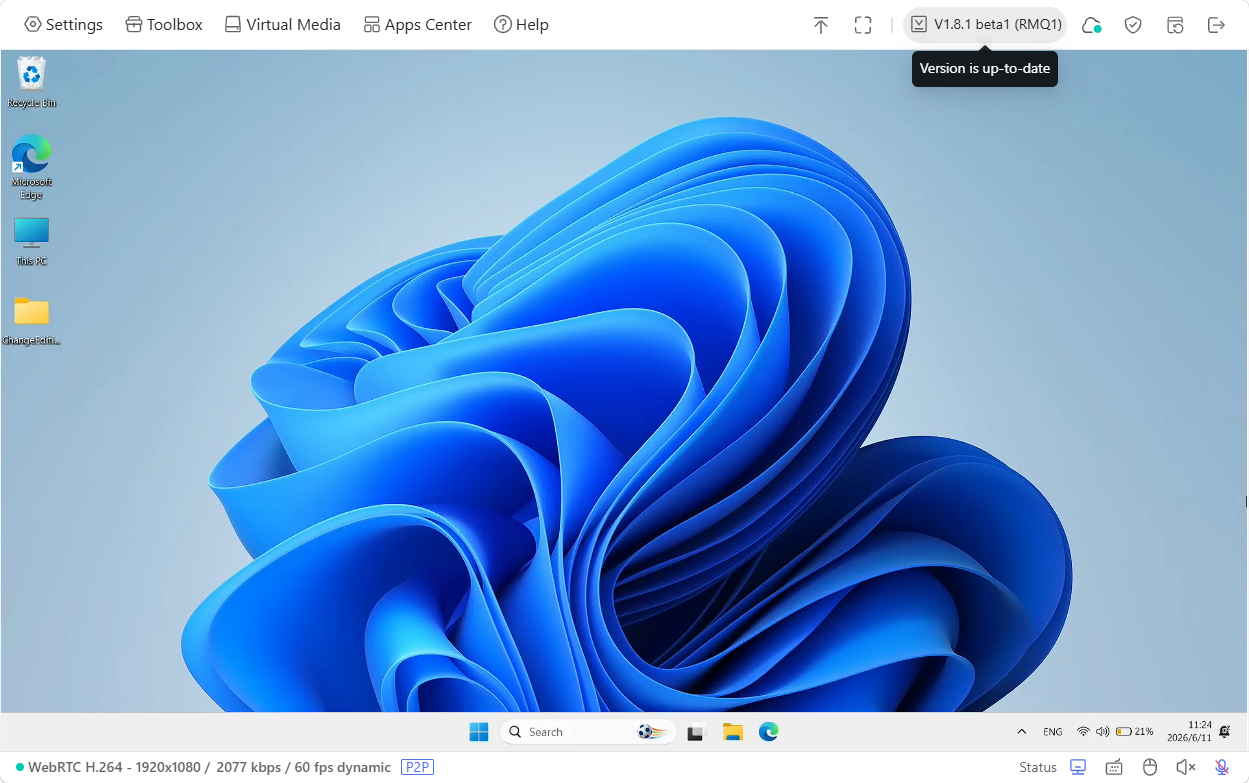Open the Apps Center menu
Screen dimensions: 1249x783
coord(417,25)
